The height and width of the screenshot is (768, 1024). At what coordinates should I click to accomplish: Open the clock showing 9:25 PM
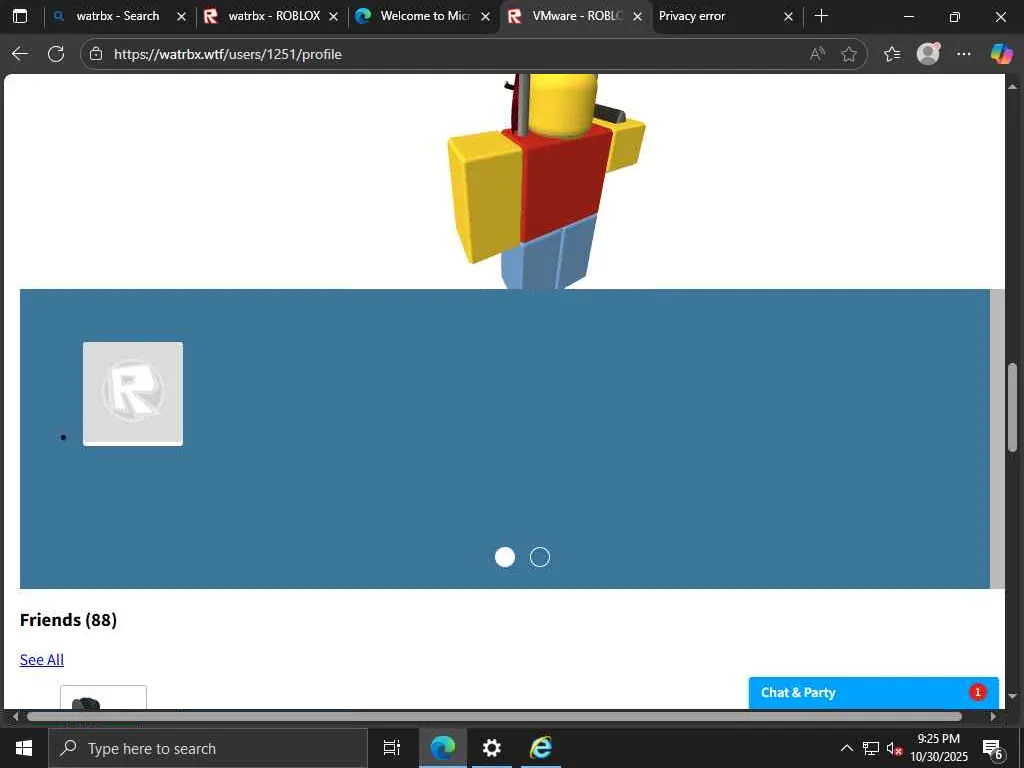coord(939,748)
